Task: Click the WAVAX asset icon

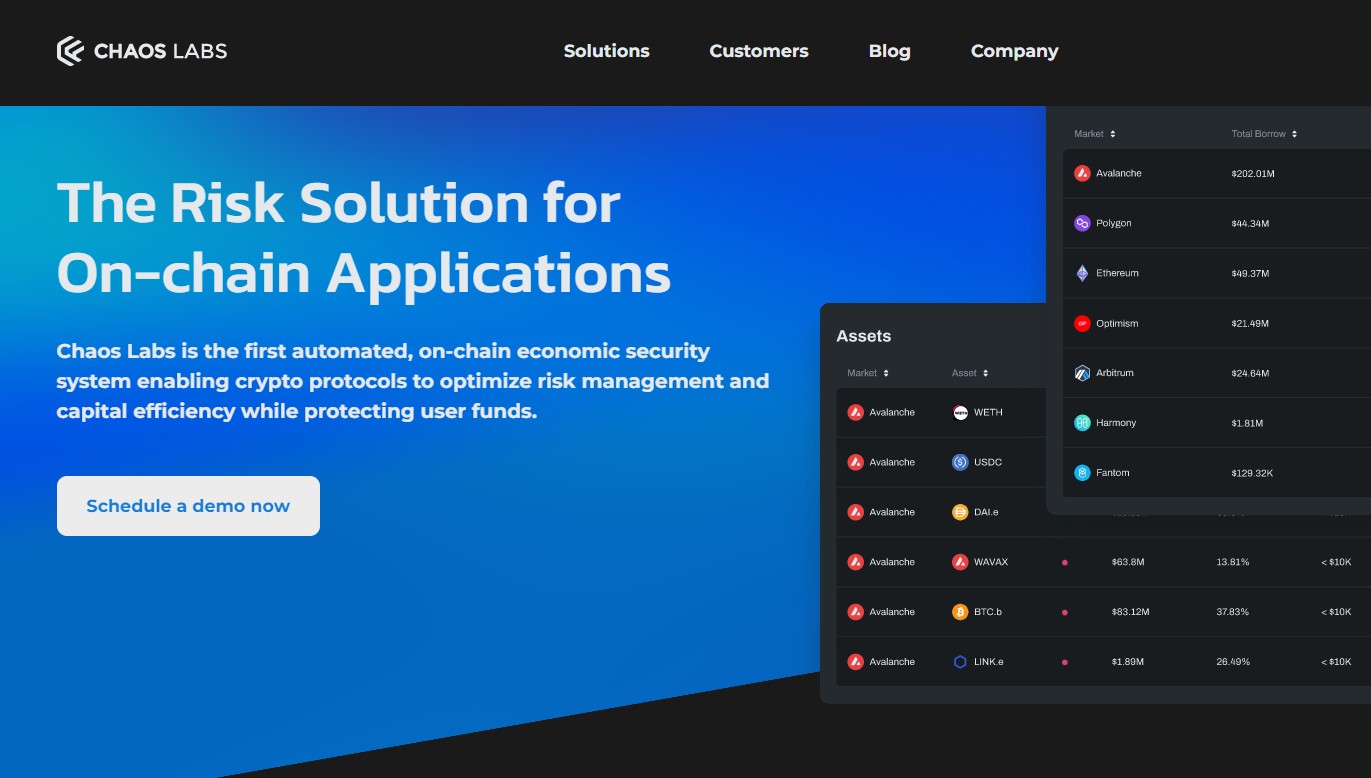Action: point(960,562)
